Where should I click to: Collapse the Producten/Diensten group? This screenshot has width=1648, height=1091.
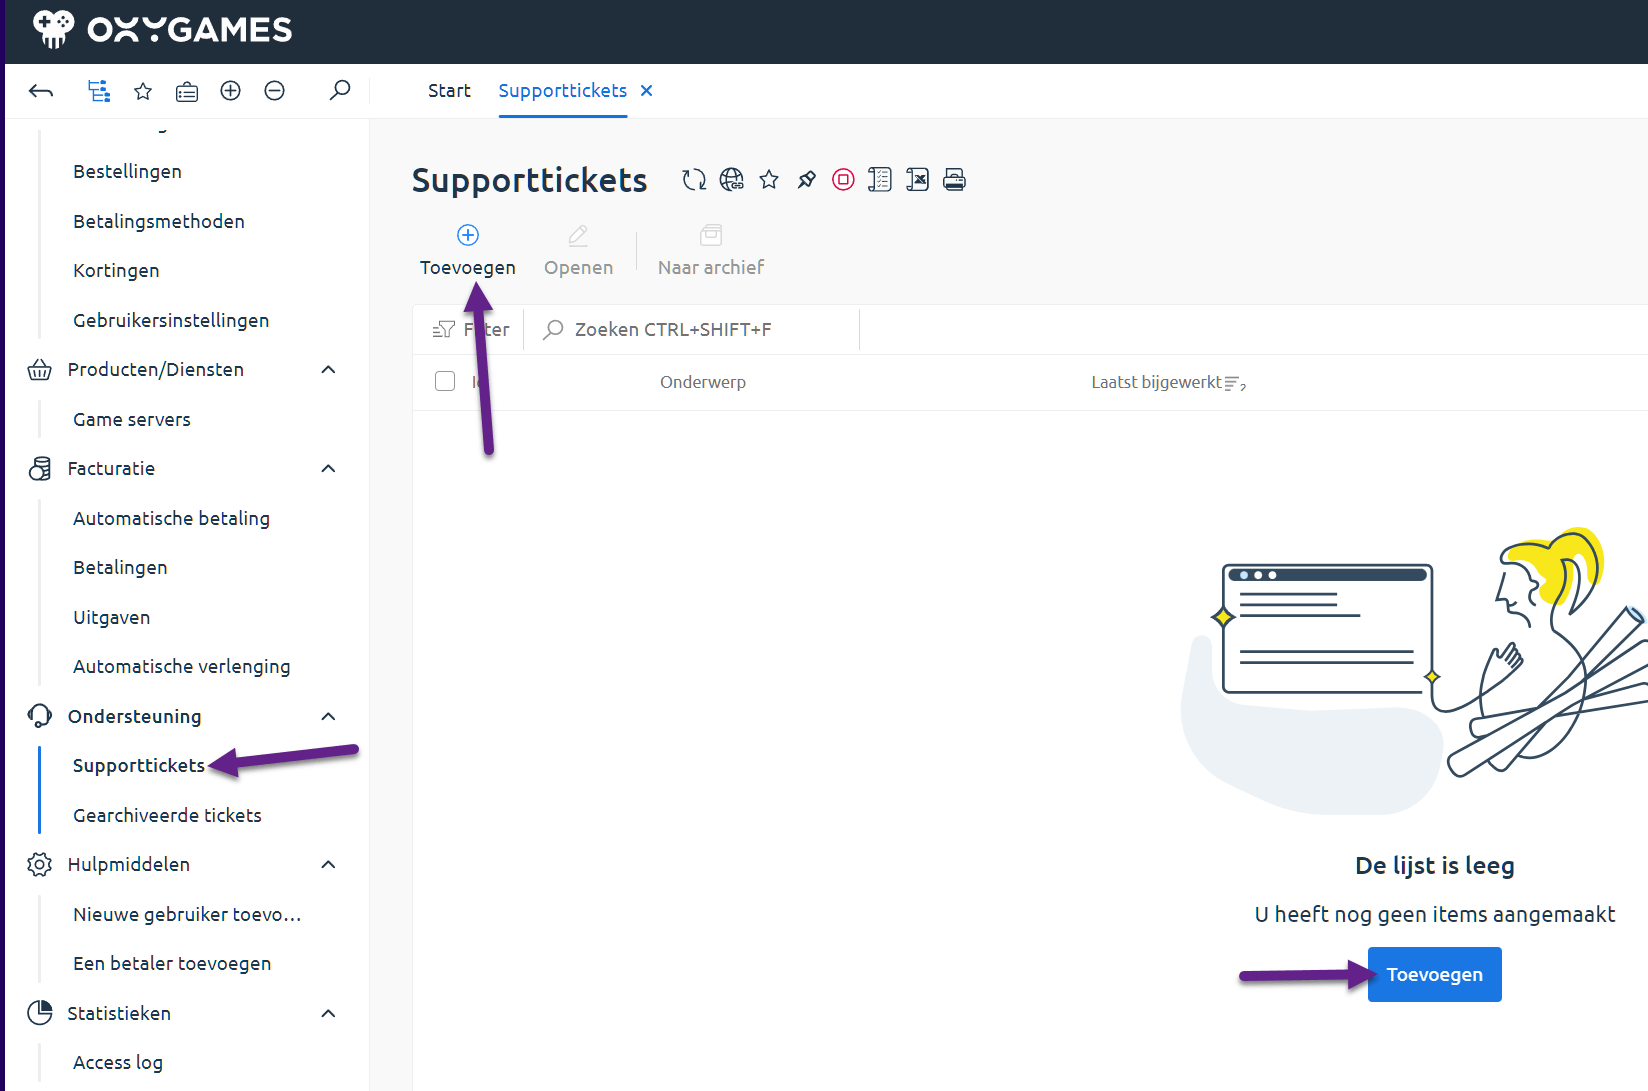pyautogui.click(x=328, y=370)
